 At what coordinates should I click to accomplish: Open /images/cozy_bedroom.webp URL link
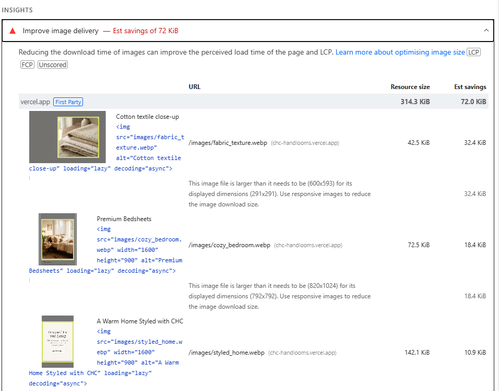229,245
